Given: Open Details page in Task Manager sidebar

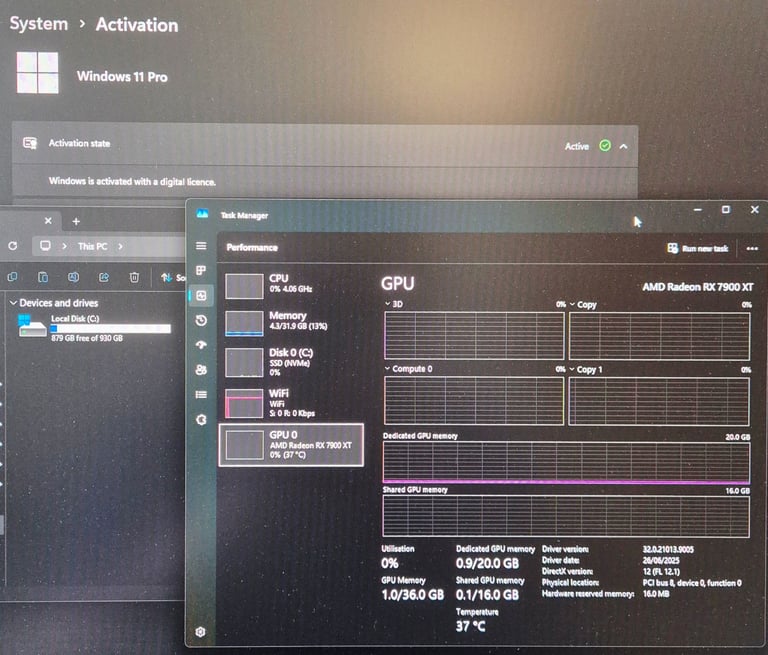Looking at the screenshot, I should pyautogui.click(x=201, y=394).
